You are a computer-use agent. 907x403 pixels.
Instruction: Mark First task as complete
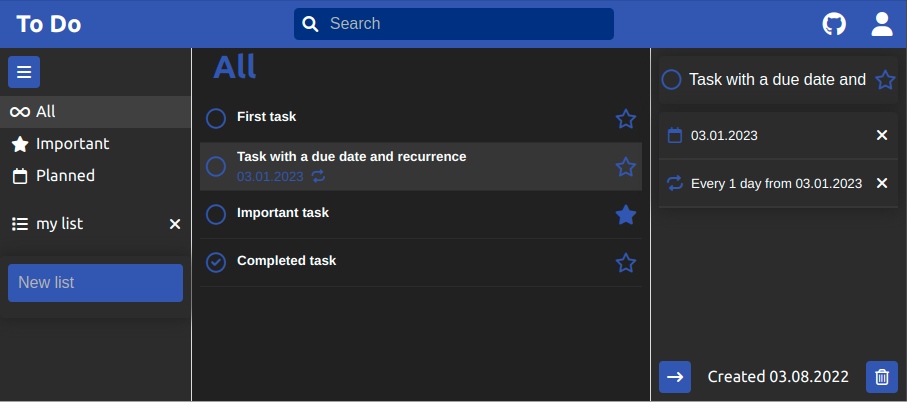(216, 119)
